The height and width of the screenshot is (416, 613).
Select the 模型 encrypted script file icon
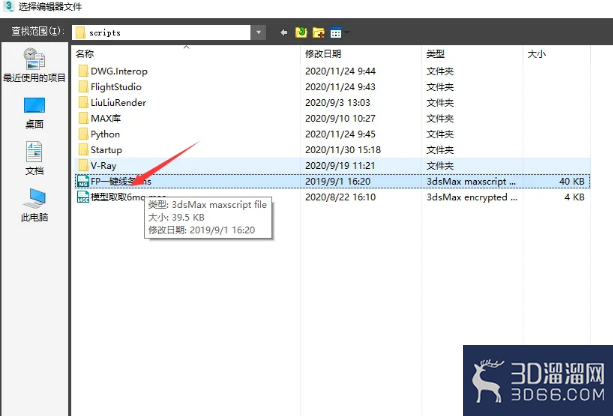83,197
